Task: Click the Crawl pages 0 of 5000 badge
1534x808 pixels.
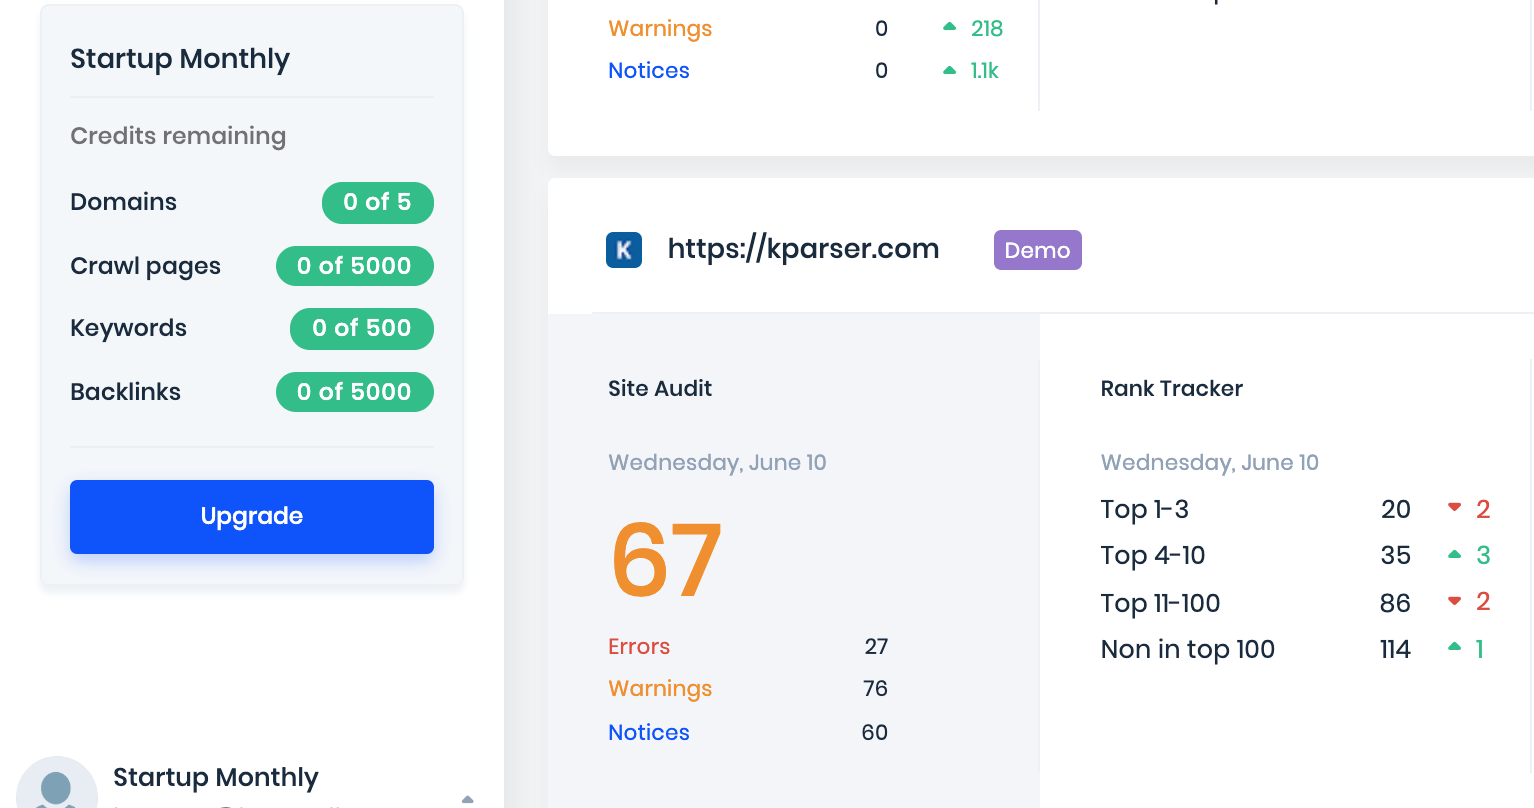Action: tap(355, 266)
